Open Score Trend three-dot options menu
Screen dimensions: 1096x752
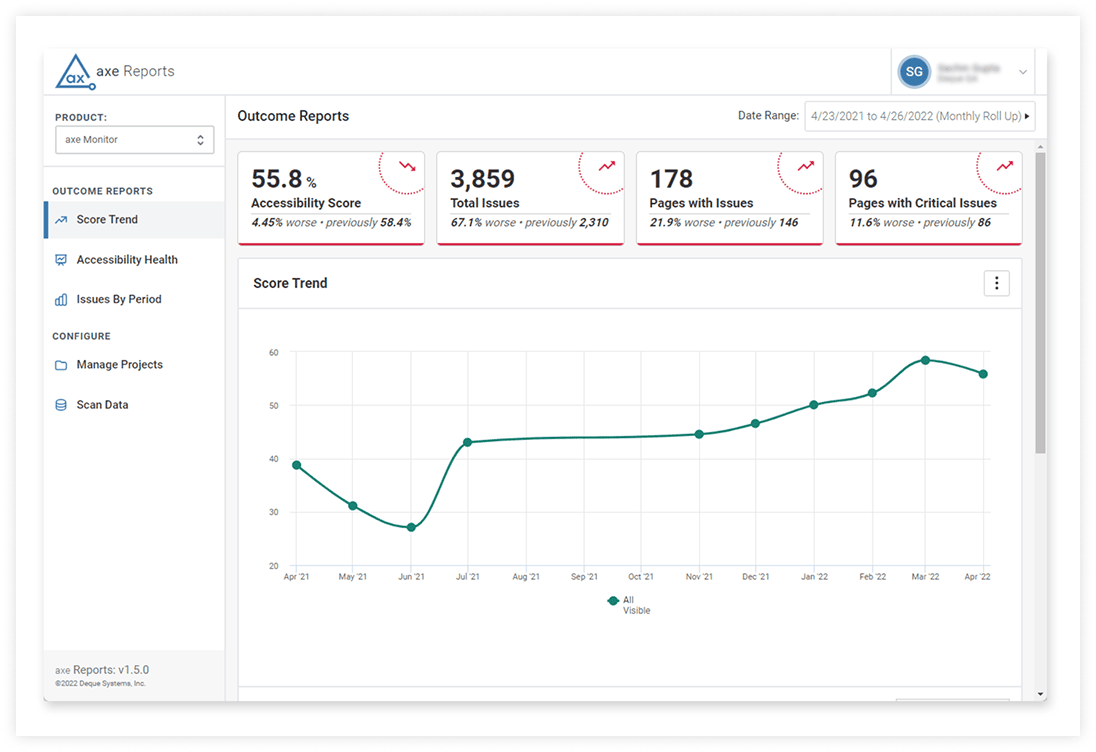pyautogui.click(x=996, y=283)
